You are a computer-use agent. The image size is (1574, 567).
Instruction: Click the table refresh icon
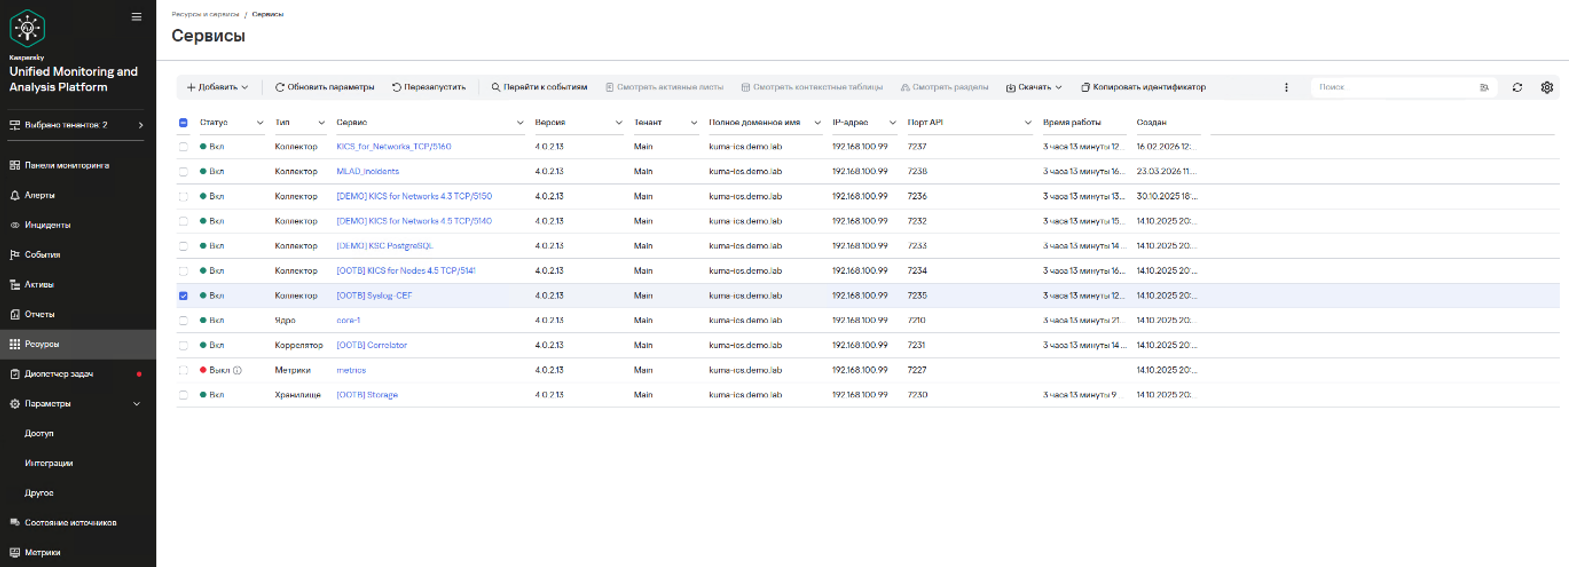click(1517, 88)
